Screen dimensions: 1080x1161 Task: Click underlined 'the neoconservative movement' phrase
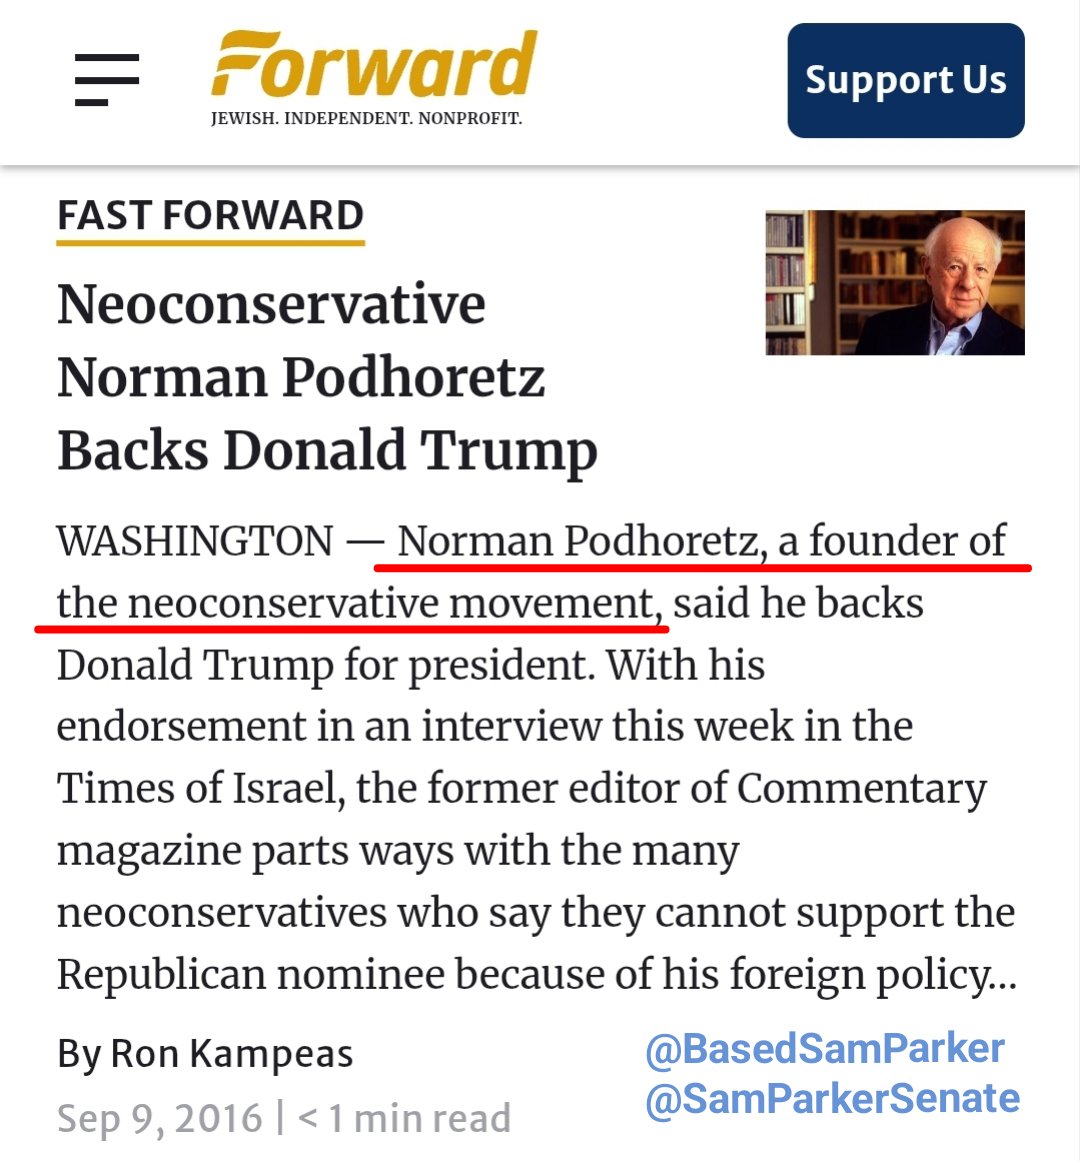(356, 603)
